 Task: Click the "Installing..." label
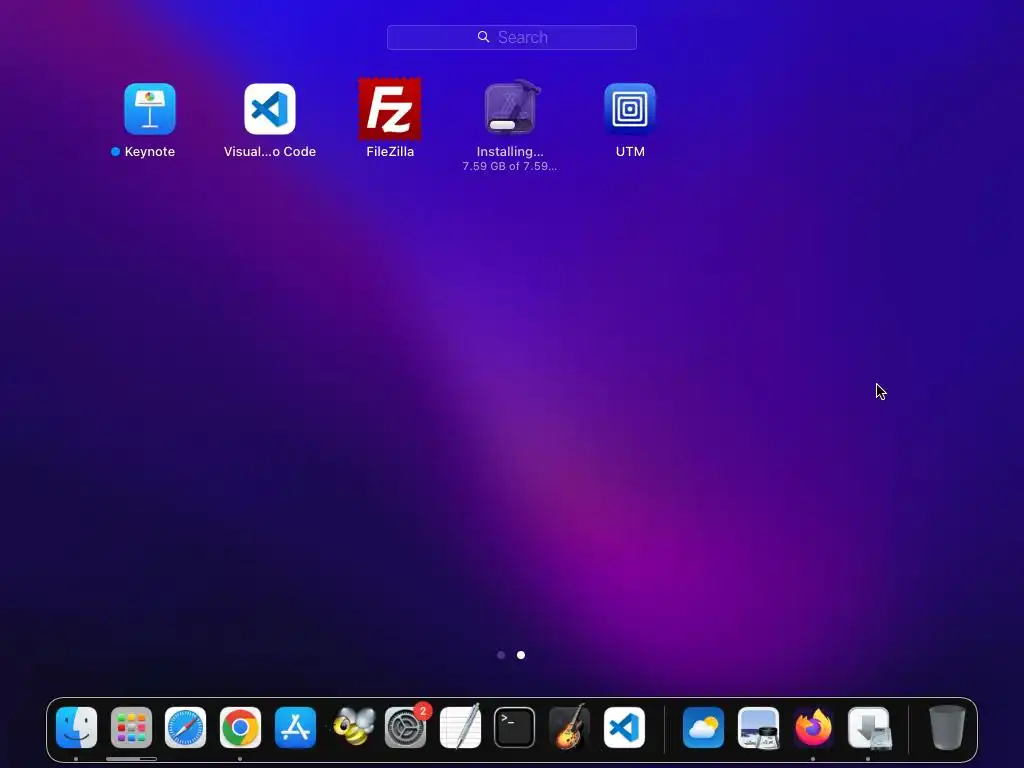[x=510, y=152]
